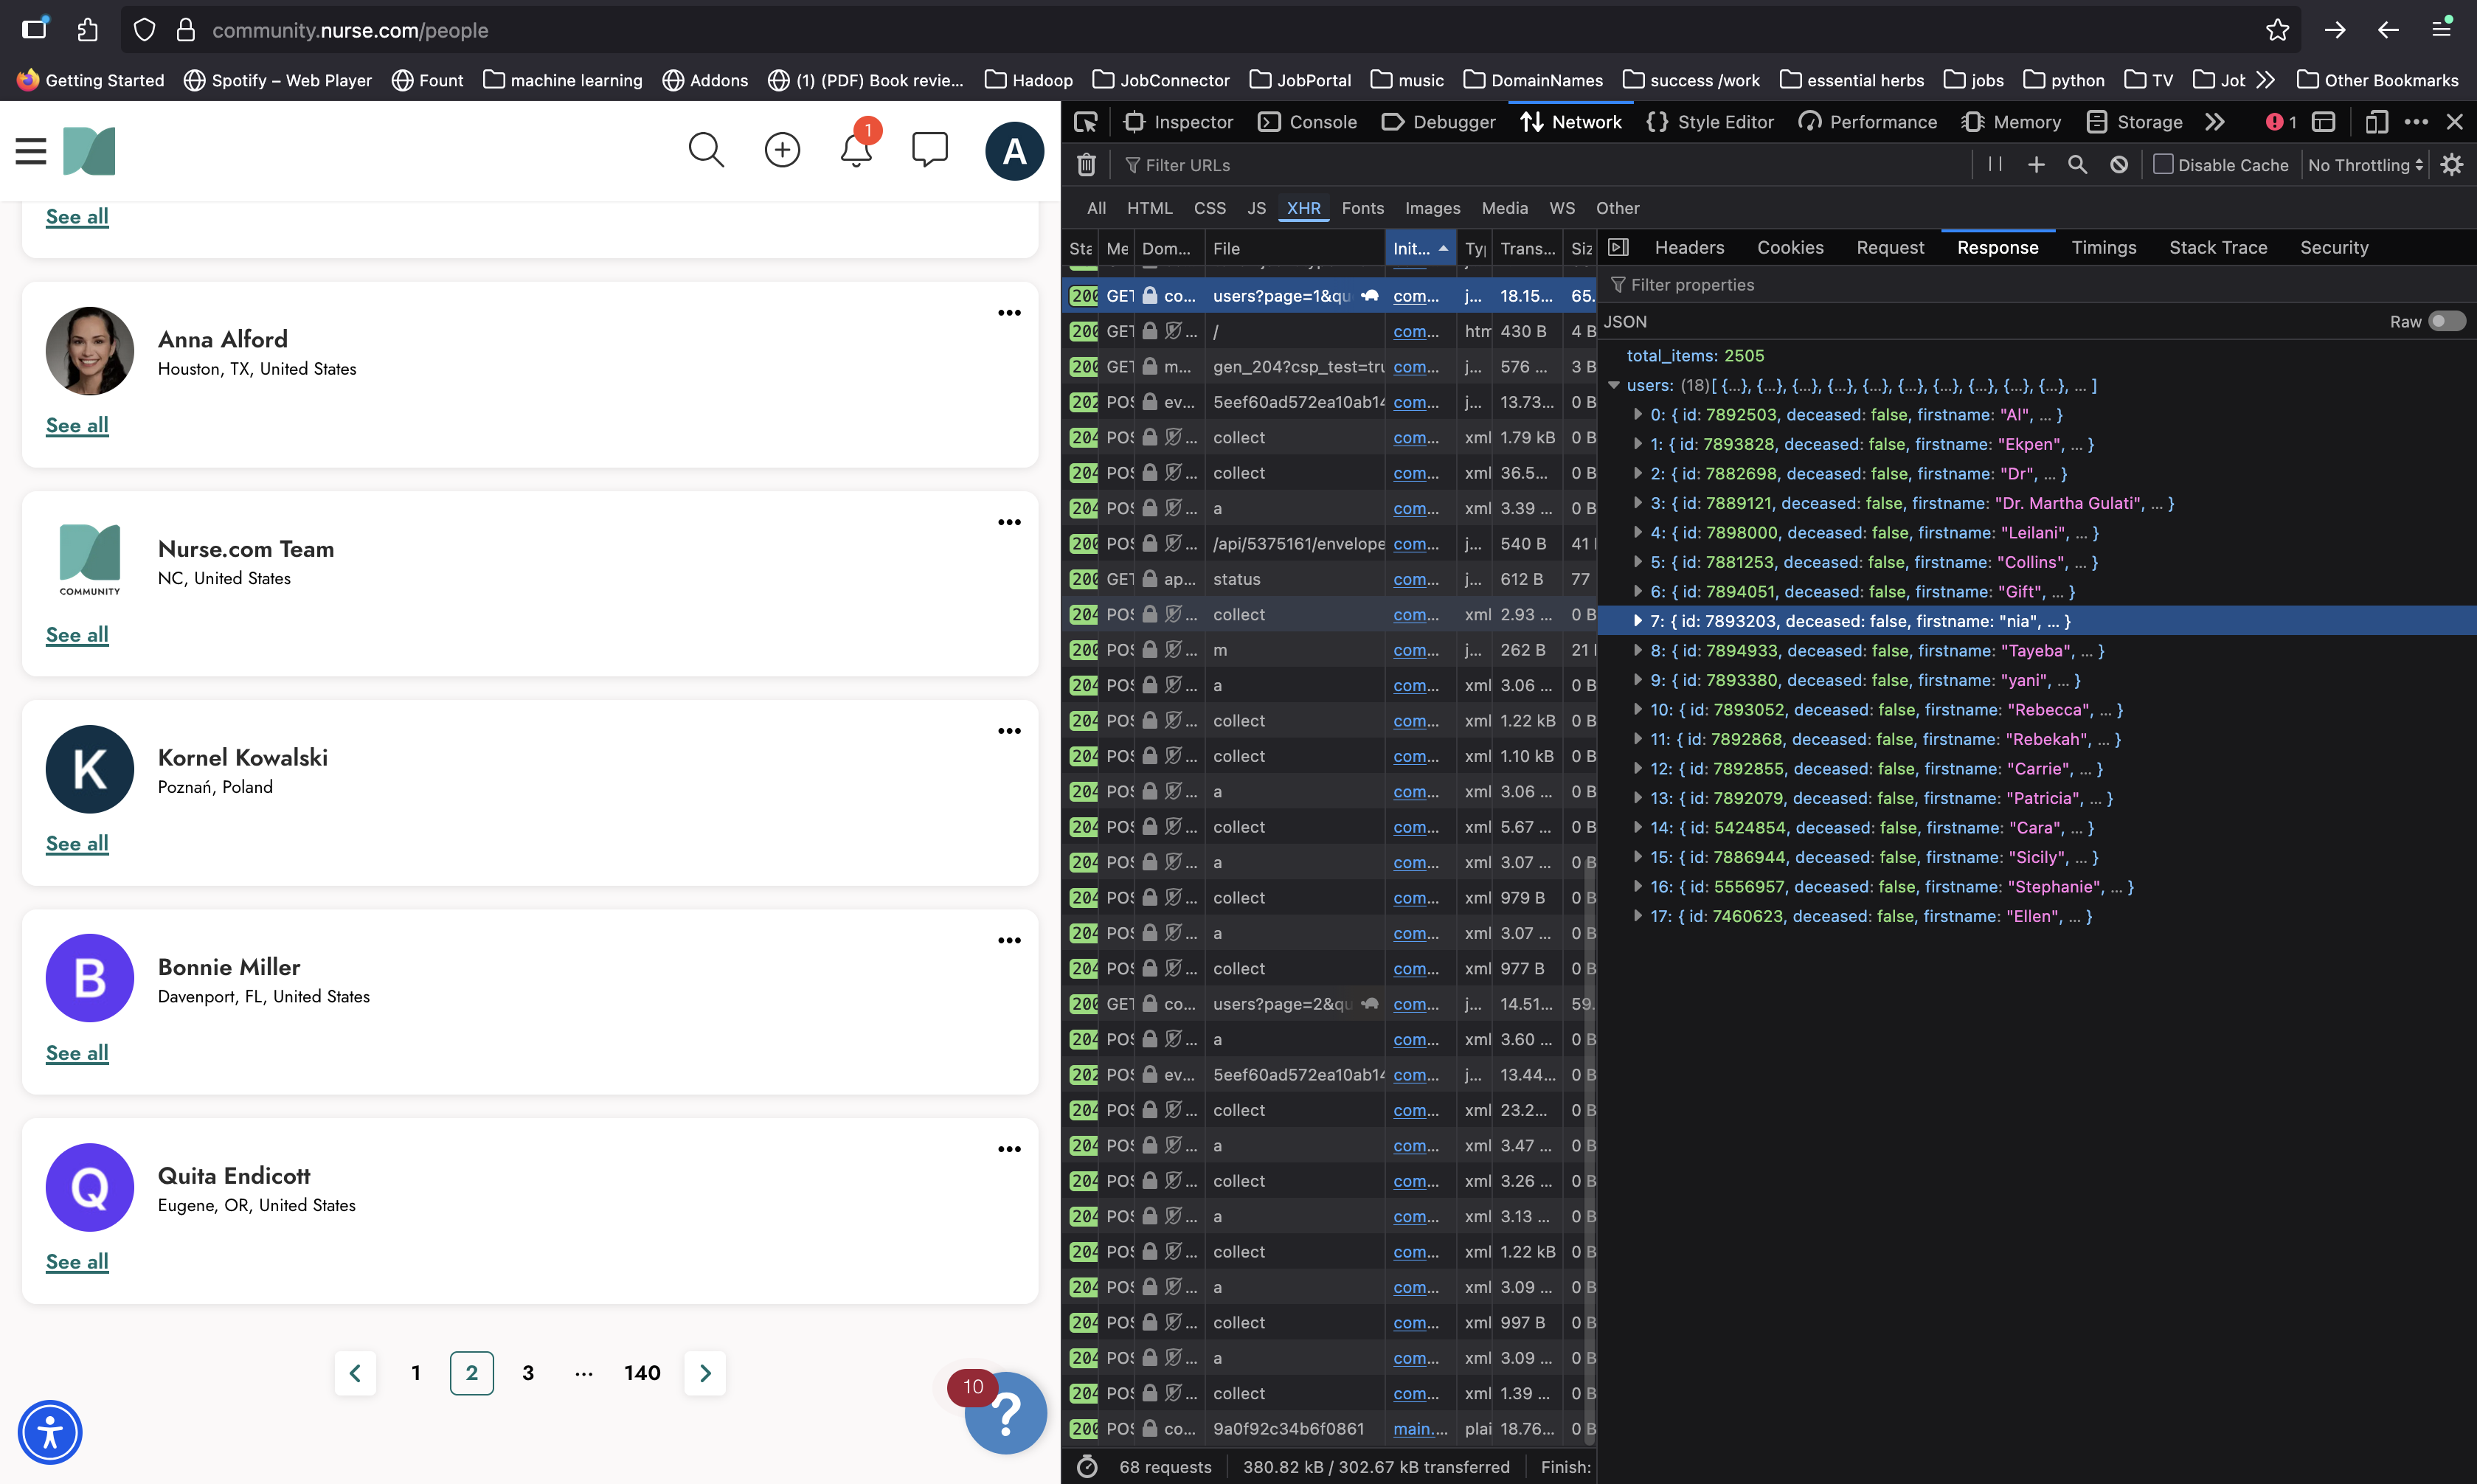
Task: Expand user 7 with firstname nia
Action: click(1637, 621)
